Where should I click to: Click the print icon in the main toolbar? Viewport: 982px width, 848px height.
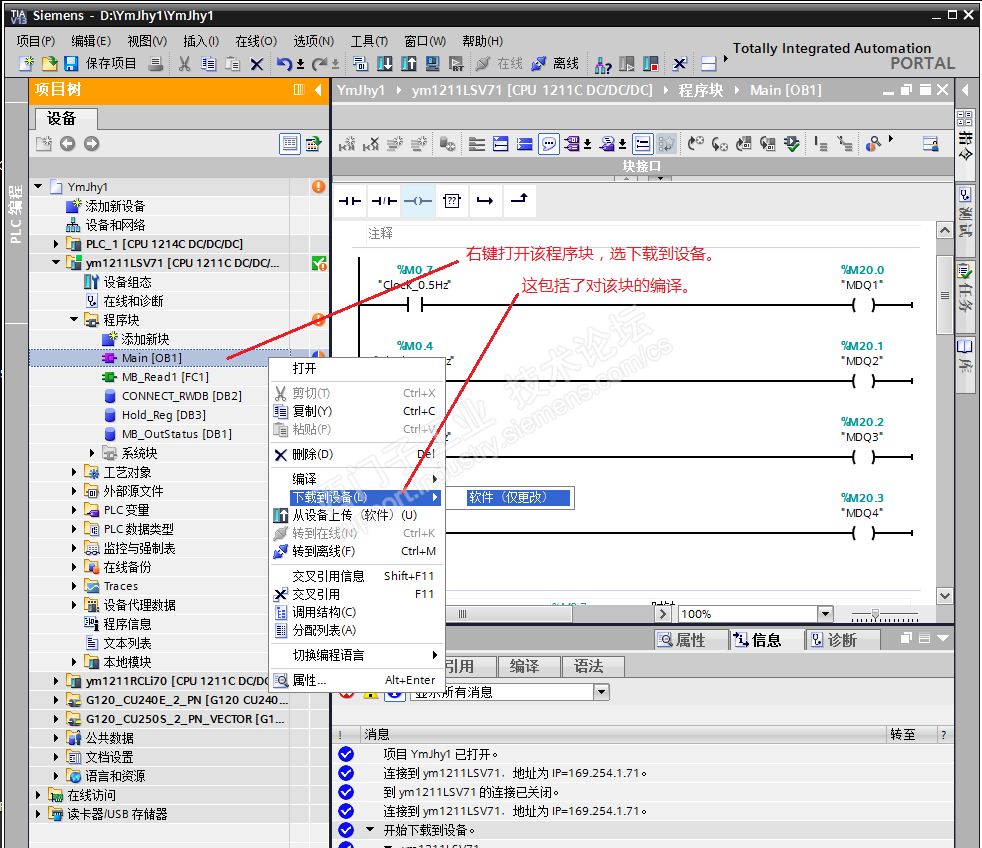click(156, 63)
